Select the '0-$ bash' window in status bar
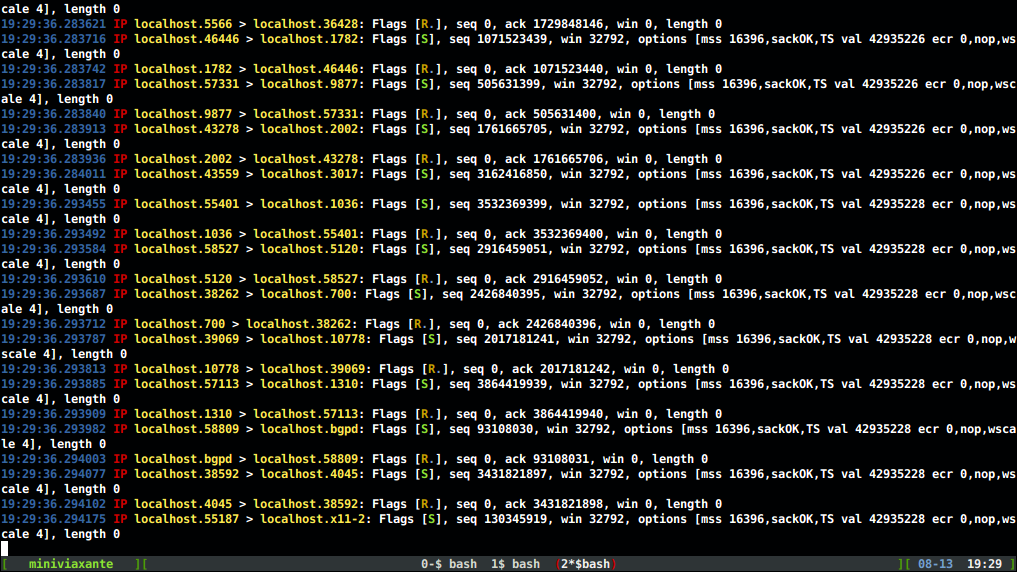The image size is (1017, 572). pyautogui.click(x=449, y=564)
